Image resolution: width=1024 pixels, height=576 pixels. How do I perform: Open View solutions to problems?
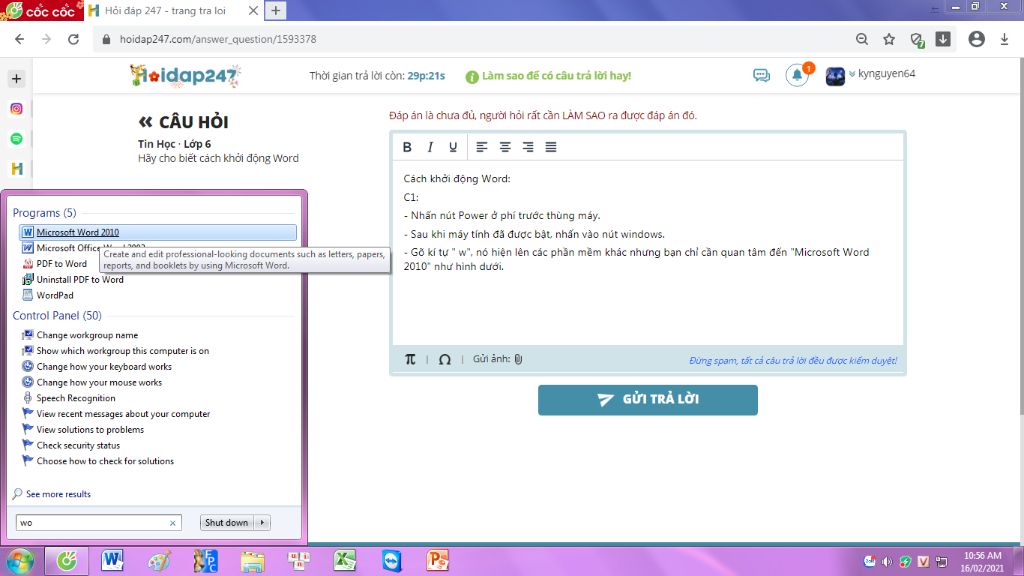[x=90, y=430]
